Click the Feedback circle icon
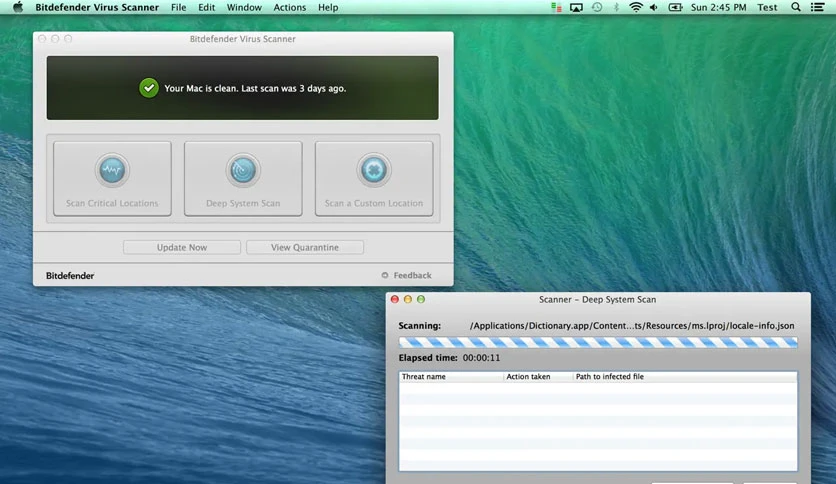 coord(385,275)
